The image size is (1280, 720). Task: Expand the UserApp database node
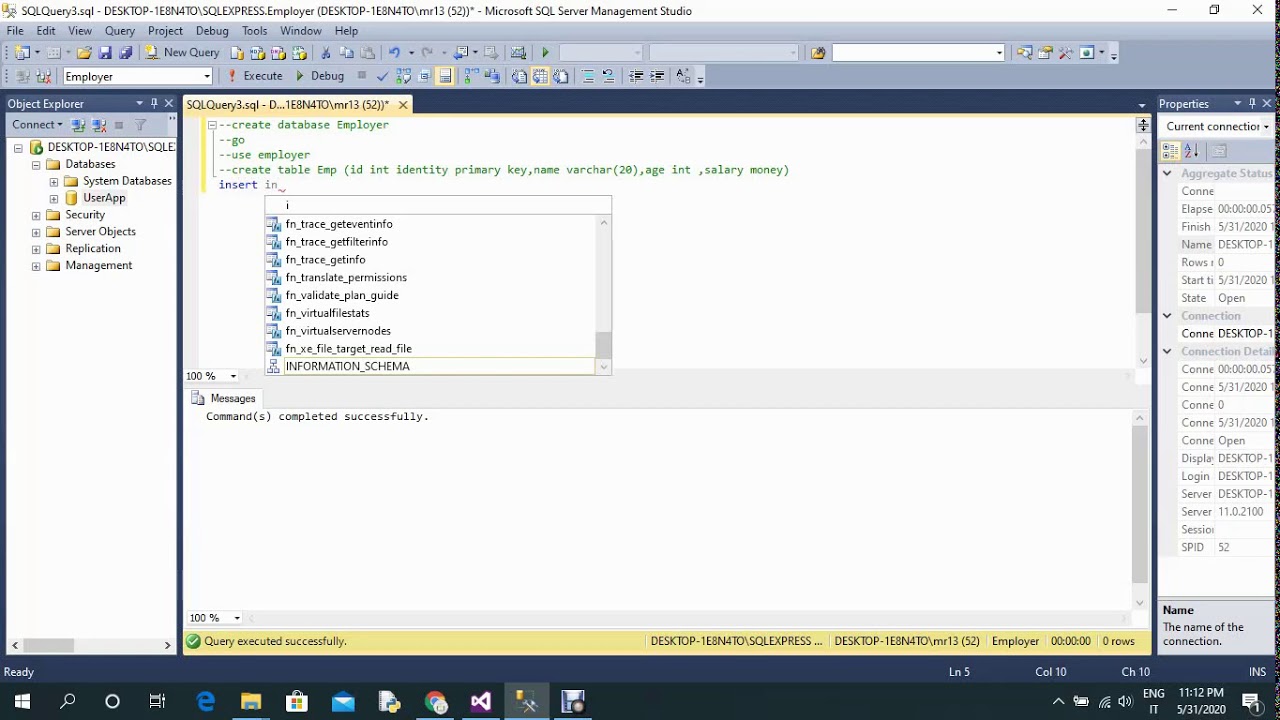54,198
